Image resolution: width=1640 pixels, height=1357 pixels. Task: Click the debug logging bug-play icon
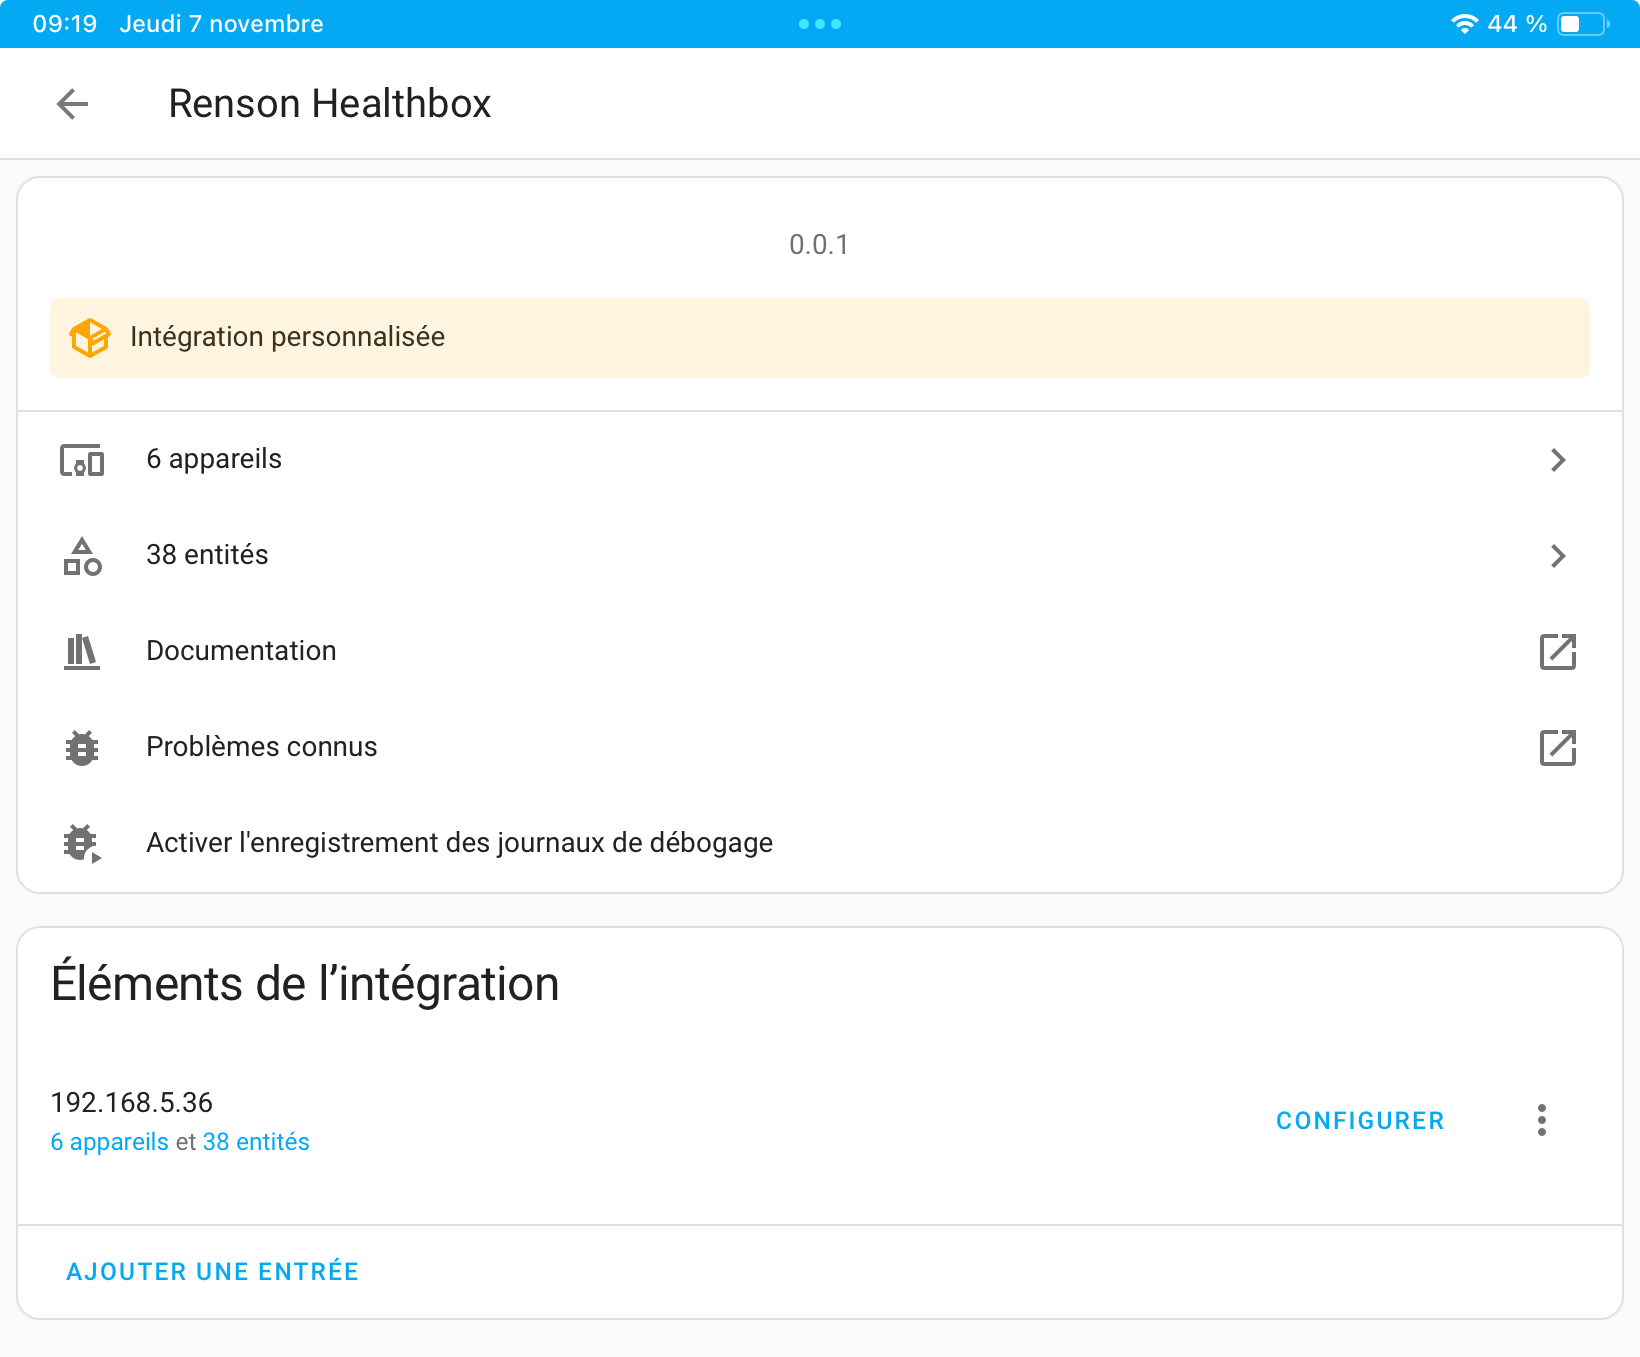tap(82, 844)
